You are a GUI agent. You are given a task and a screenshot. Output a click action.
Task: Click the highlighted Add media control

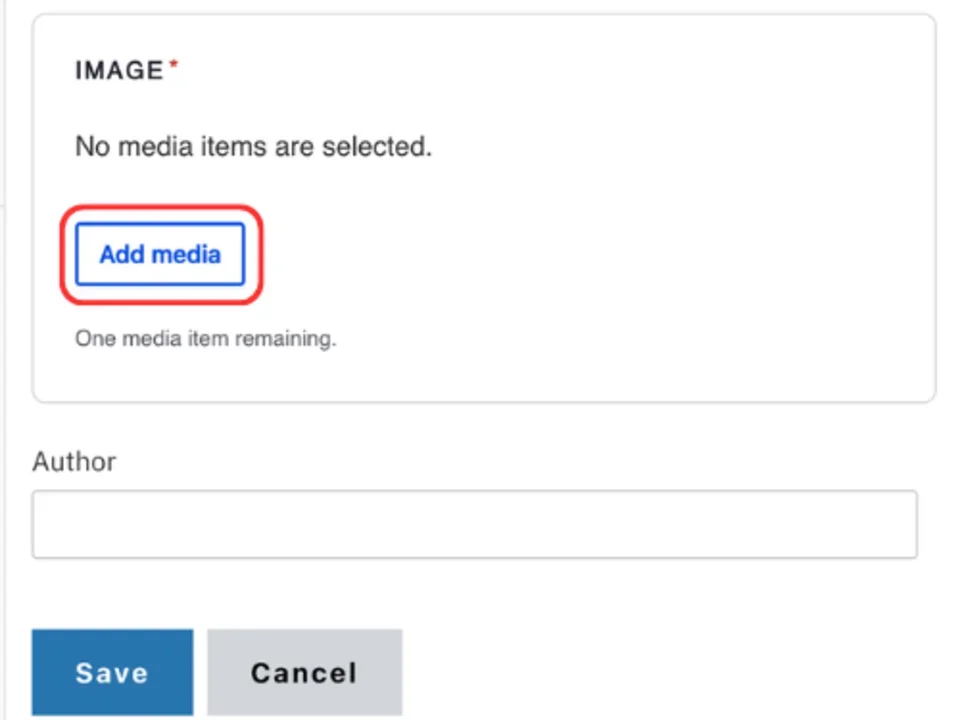click(x=159, y=254)
